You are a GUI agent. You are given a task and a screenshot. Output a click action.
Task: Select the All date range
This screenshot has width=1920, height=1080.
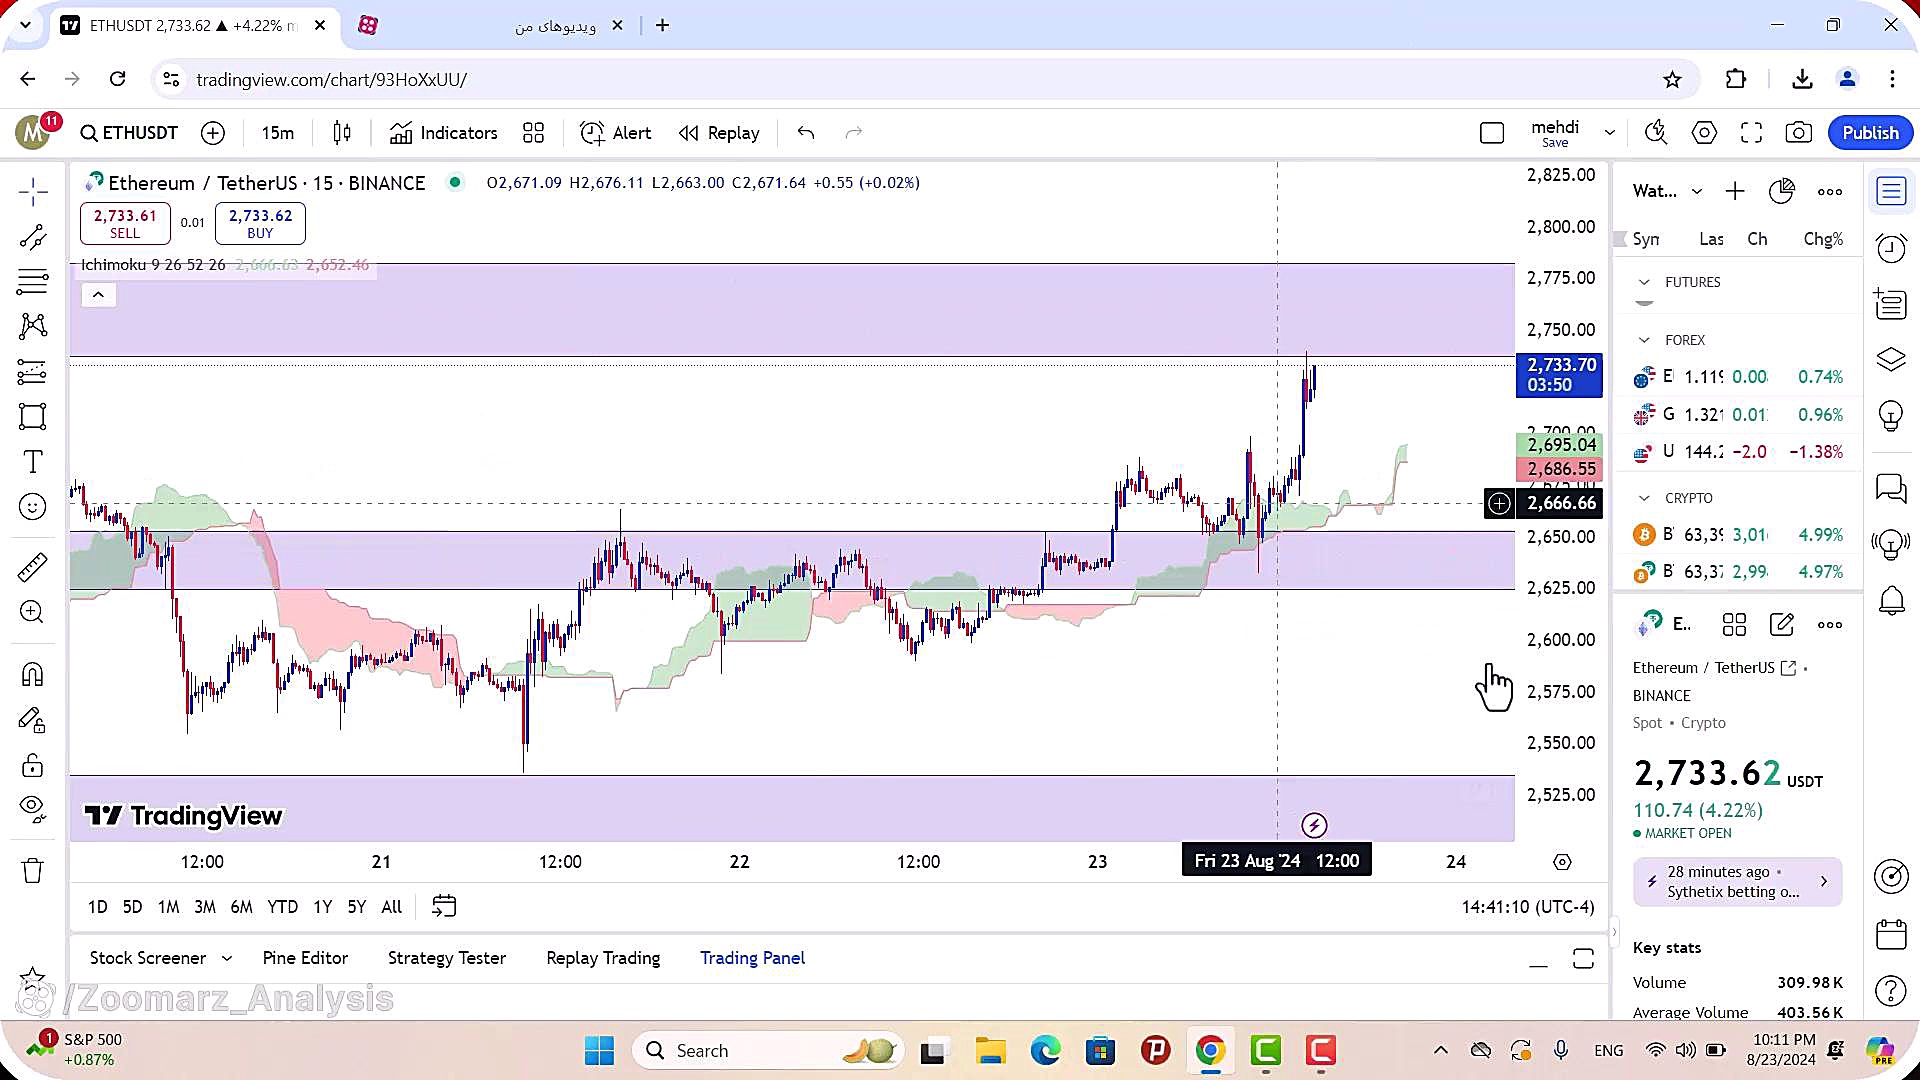tap(392, 907)
